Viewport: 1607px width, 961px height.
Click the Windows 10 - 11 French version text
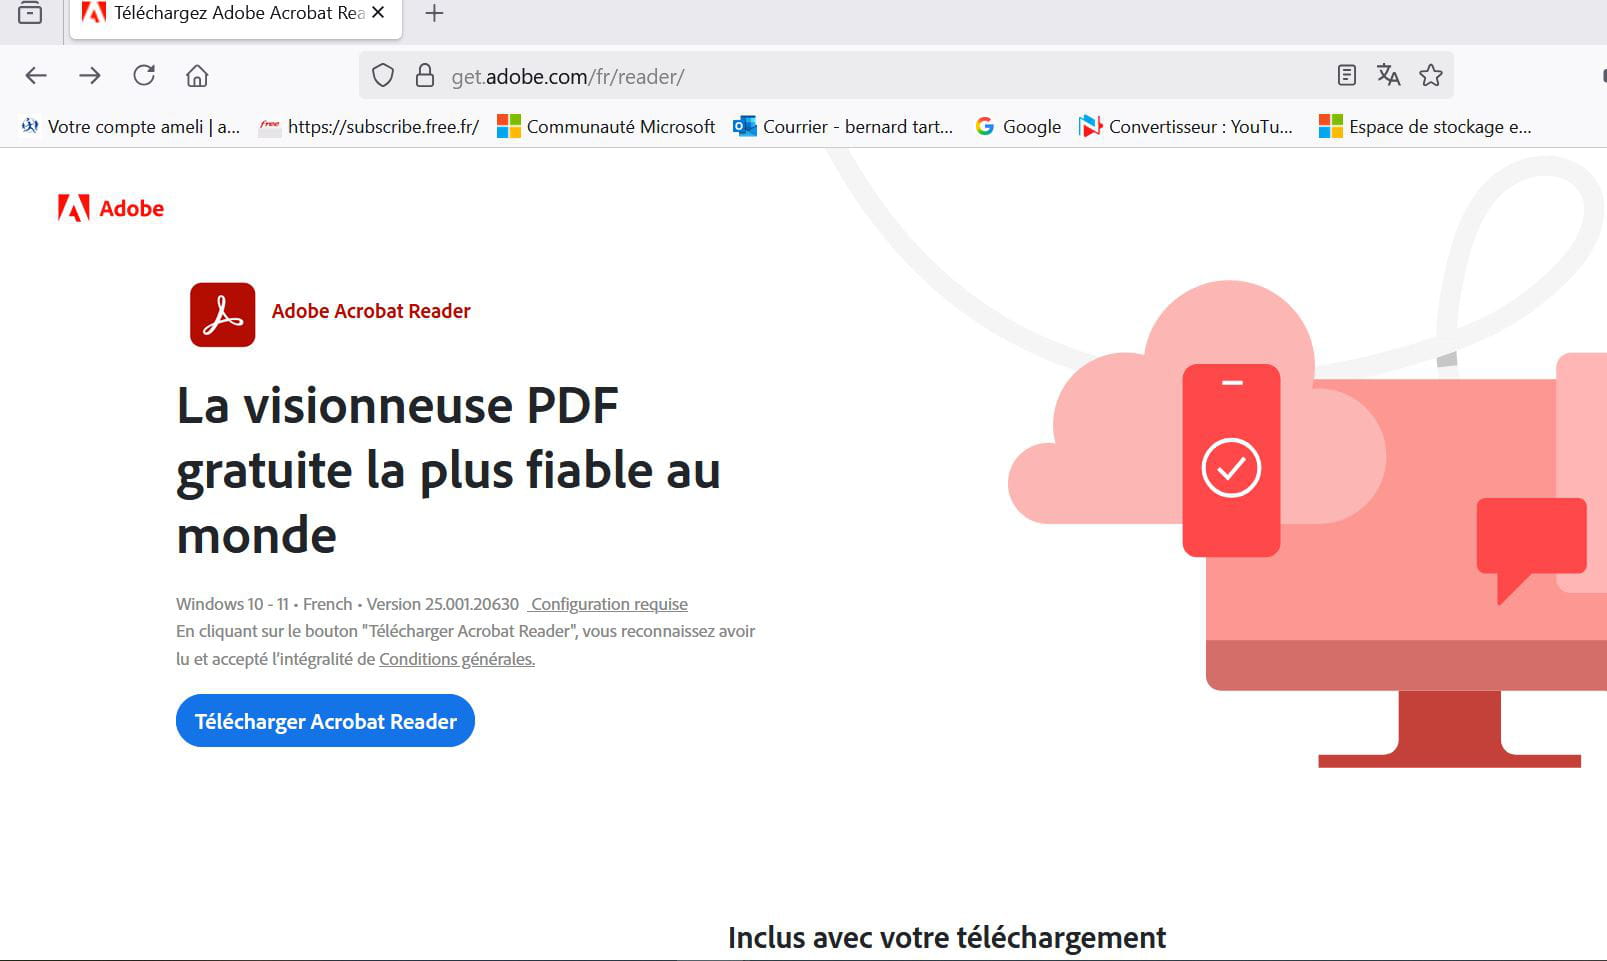[x=347, y=604]
